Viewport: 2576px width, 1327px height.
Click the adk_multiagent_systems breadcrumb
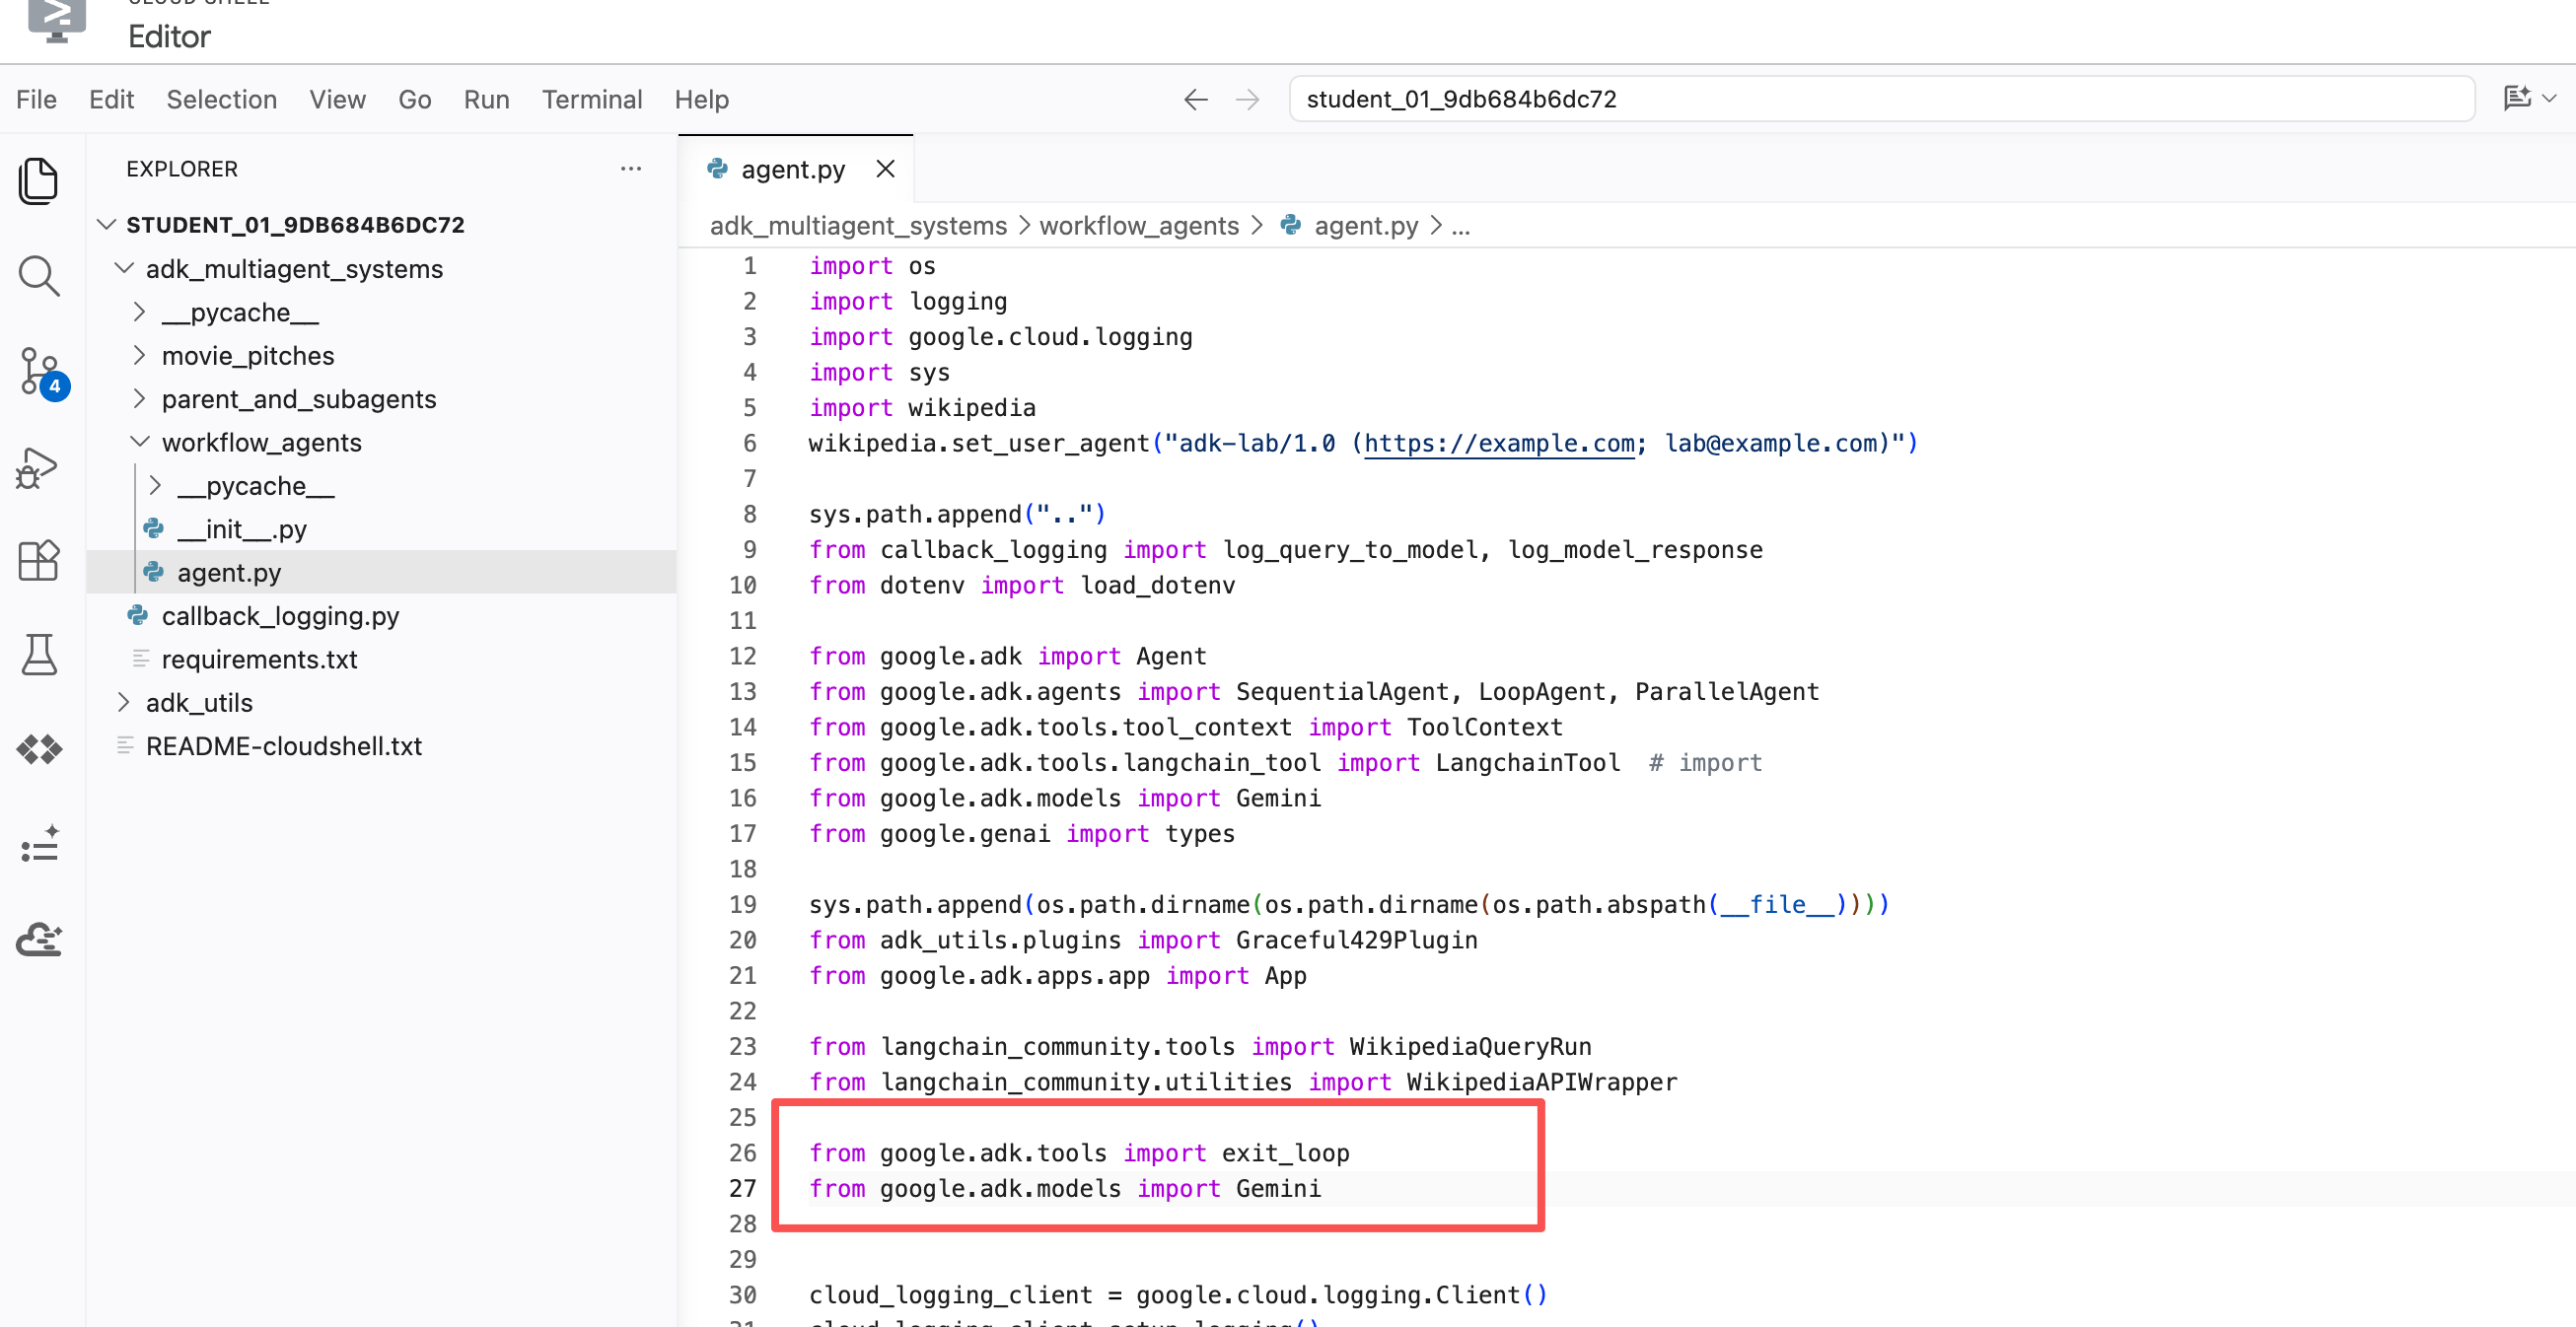click(x=858, y=226)
